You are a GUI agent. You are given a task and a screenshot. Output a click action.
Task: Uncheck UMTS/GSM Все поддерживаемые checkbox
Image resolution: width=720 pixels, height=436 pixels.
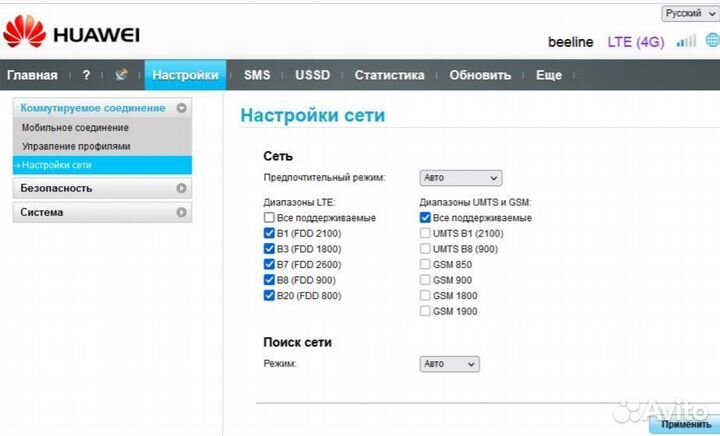(425, 218)
